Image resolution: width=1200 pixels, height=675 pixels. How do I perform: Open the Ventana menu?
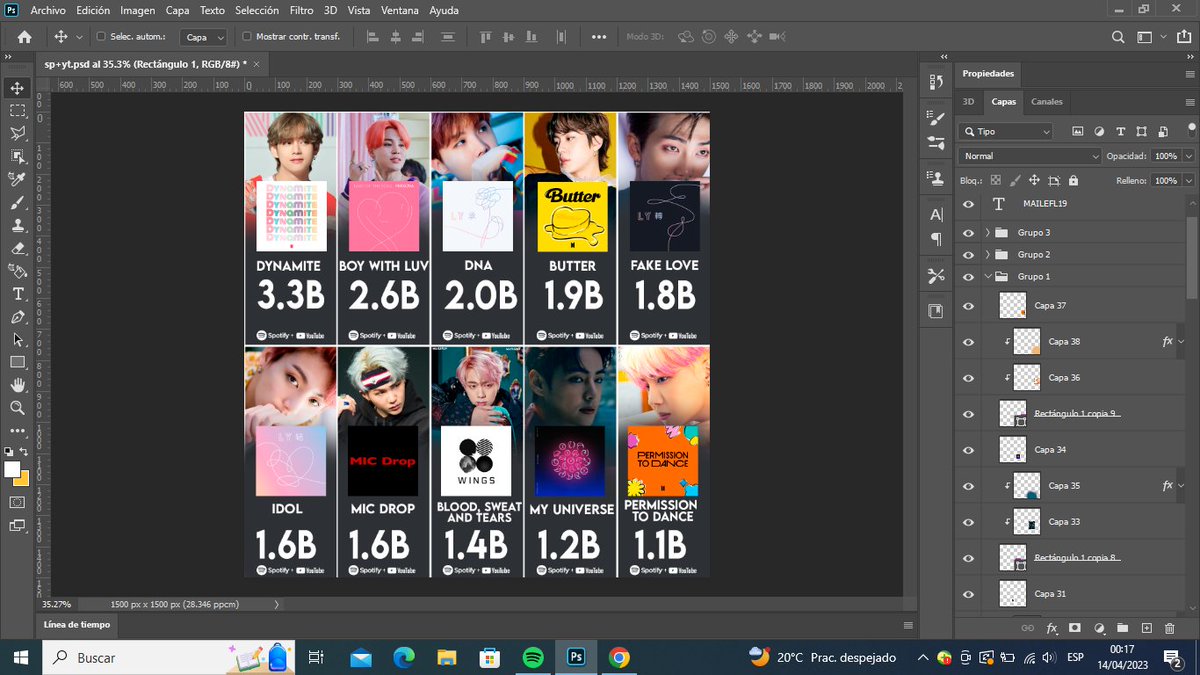point(400,9)
